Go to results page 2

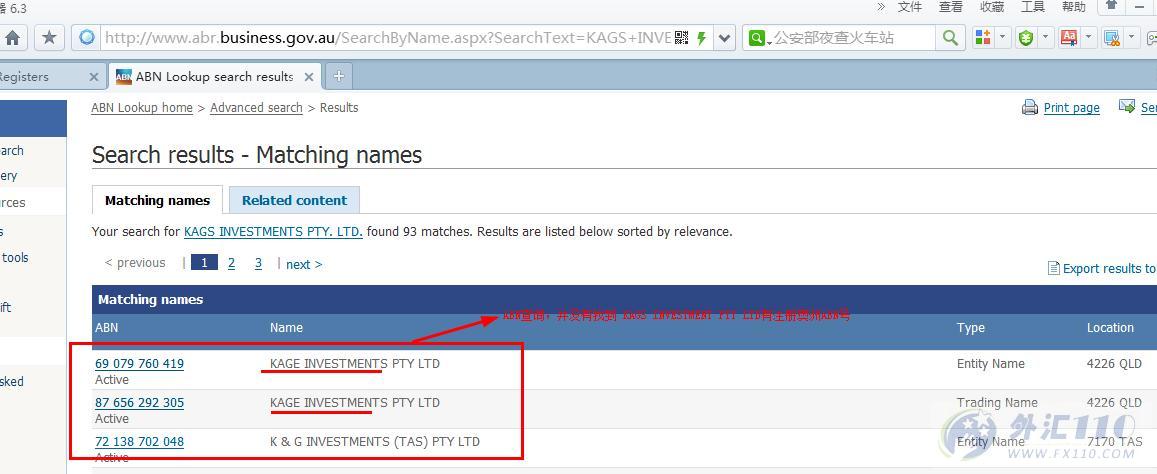click(x=232, y=264)
